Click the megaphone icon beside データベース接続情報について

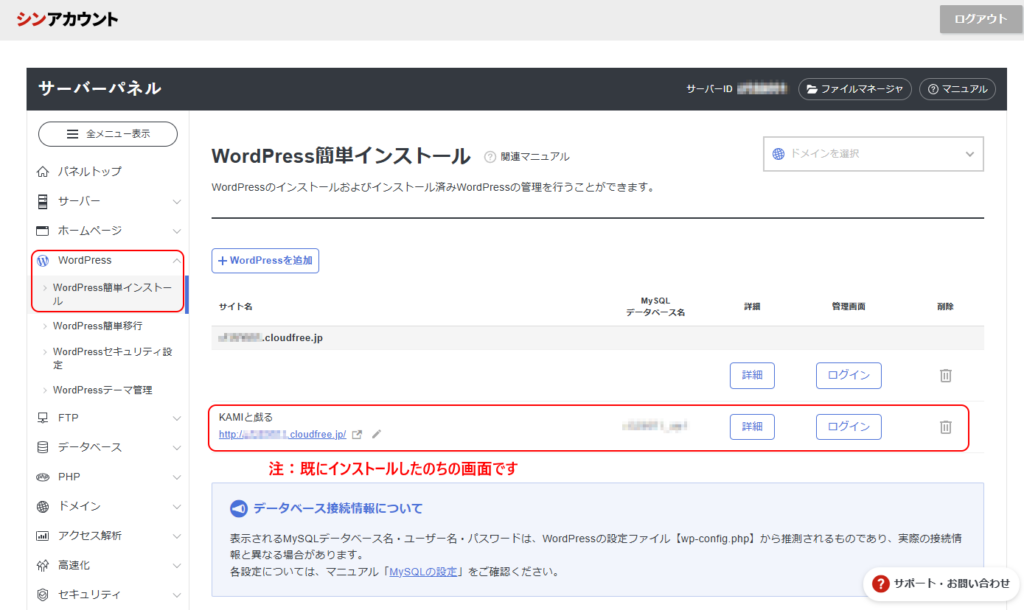tap(238, 508)
